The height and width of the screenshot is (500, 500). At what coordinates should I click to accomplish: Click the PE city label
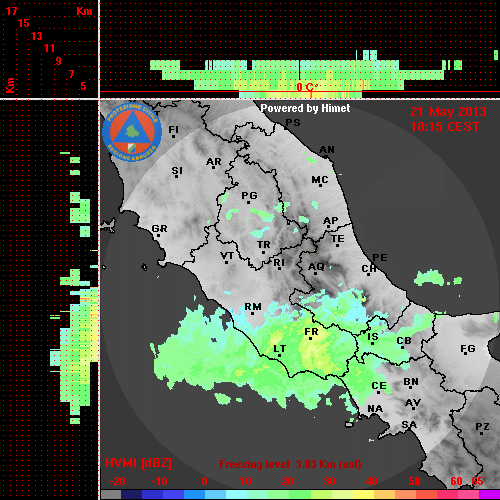(380, 257)
